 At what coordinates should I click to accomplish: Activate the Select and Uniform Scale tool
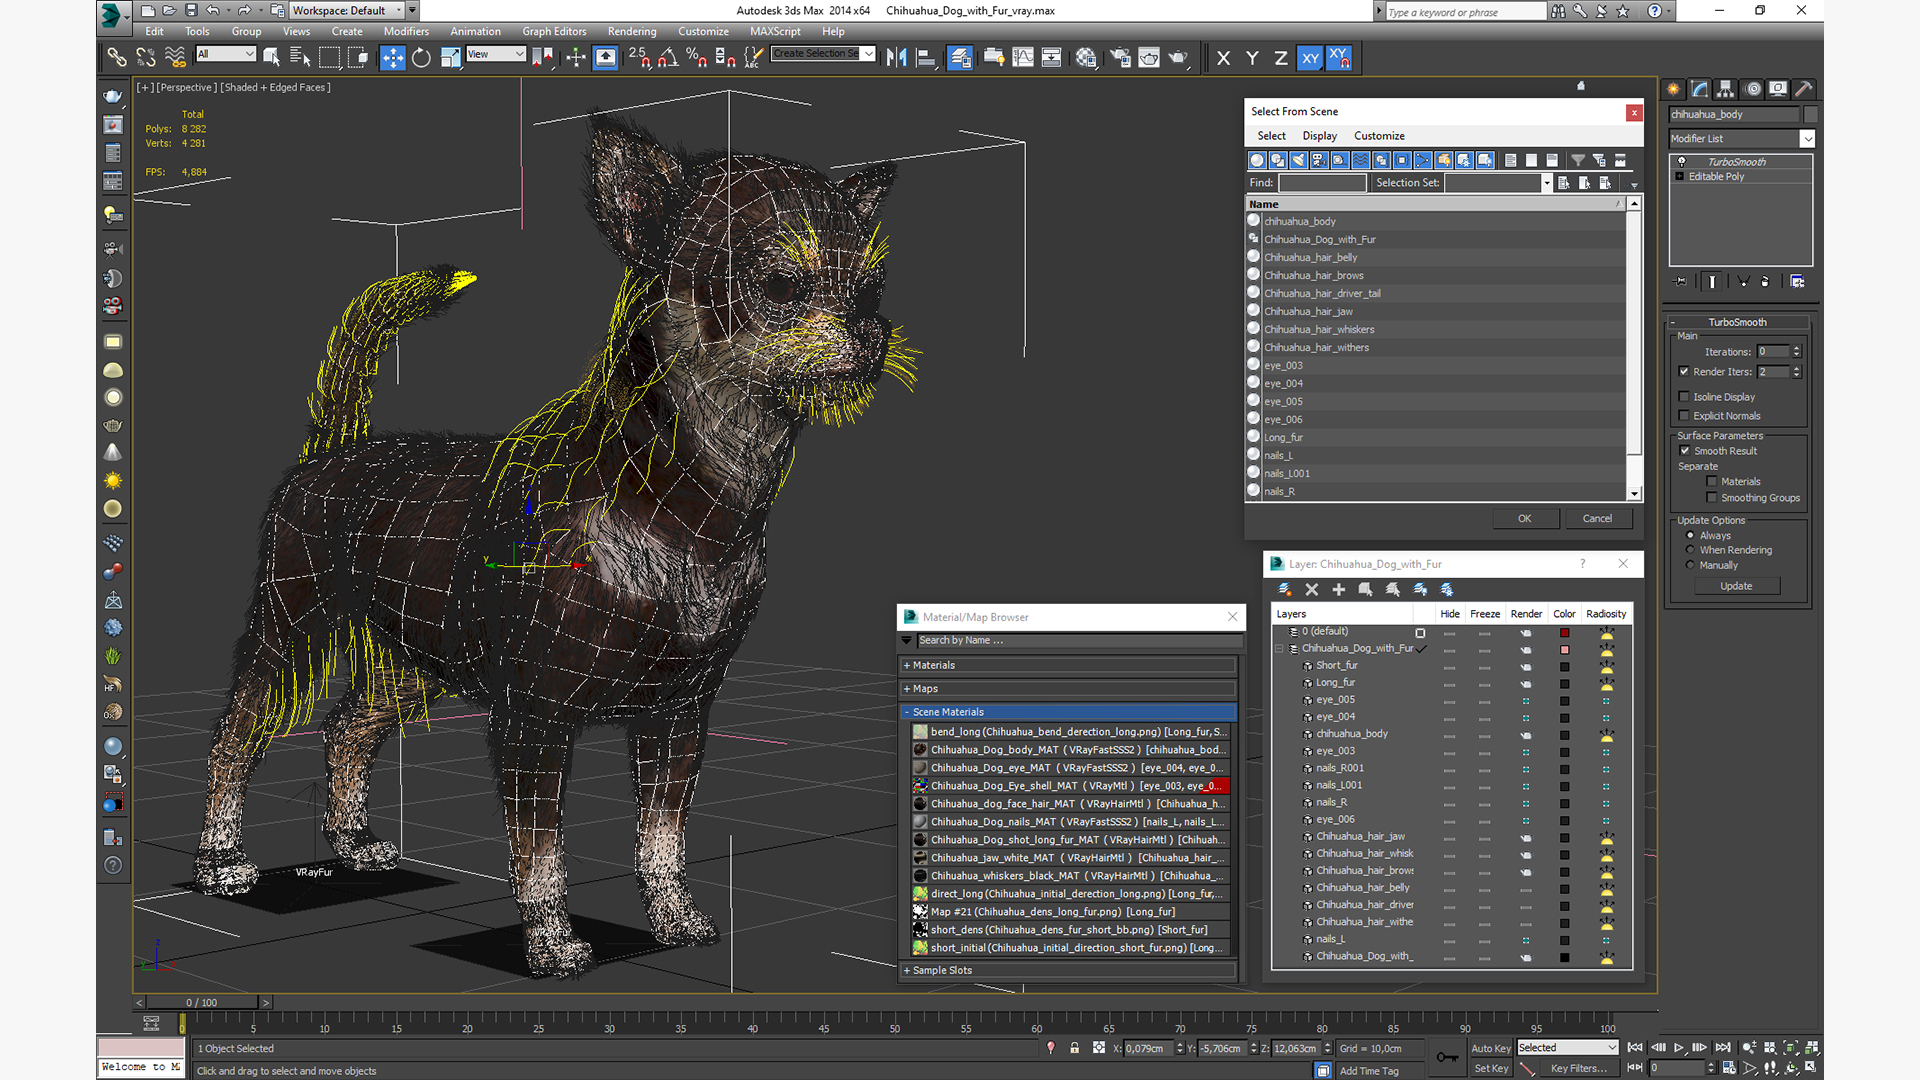coord(451,58)
